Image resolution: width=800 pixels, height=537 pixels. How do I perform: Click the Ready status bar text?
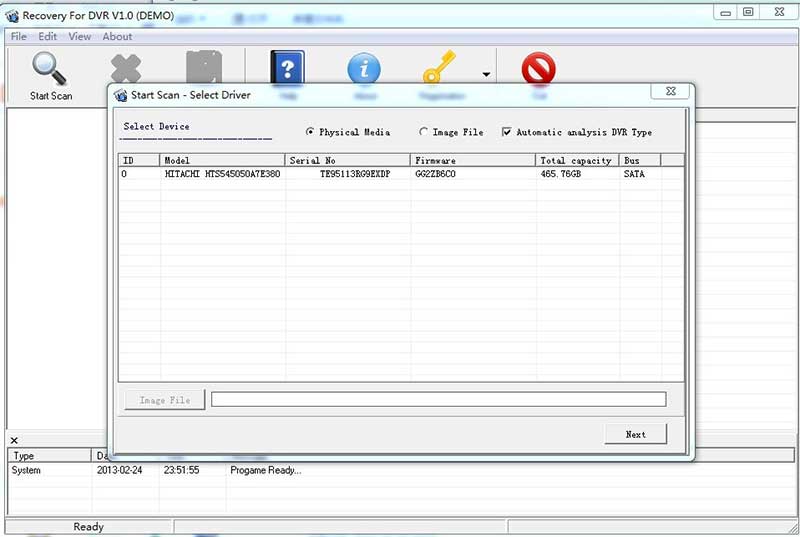[x=88, y=527]
